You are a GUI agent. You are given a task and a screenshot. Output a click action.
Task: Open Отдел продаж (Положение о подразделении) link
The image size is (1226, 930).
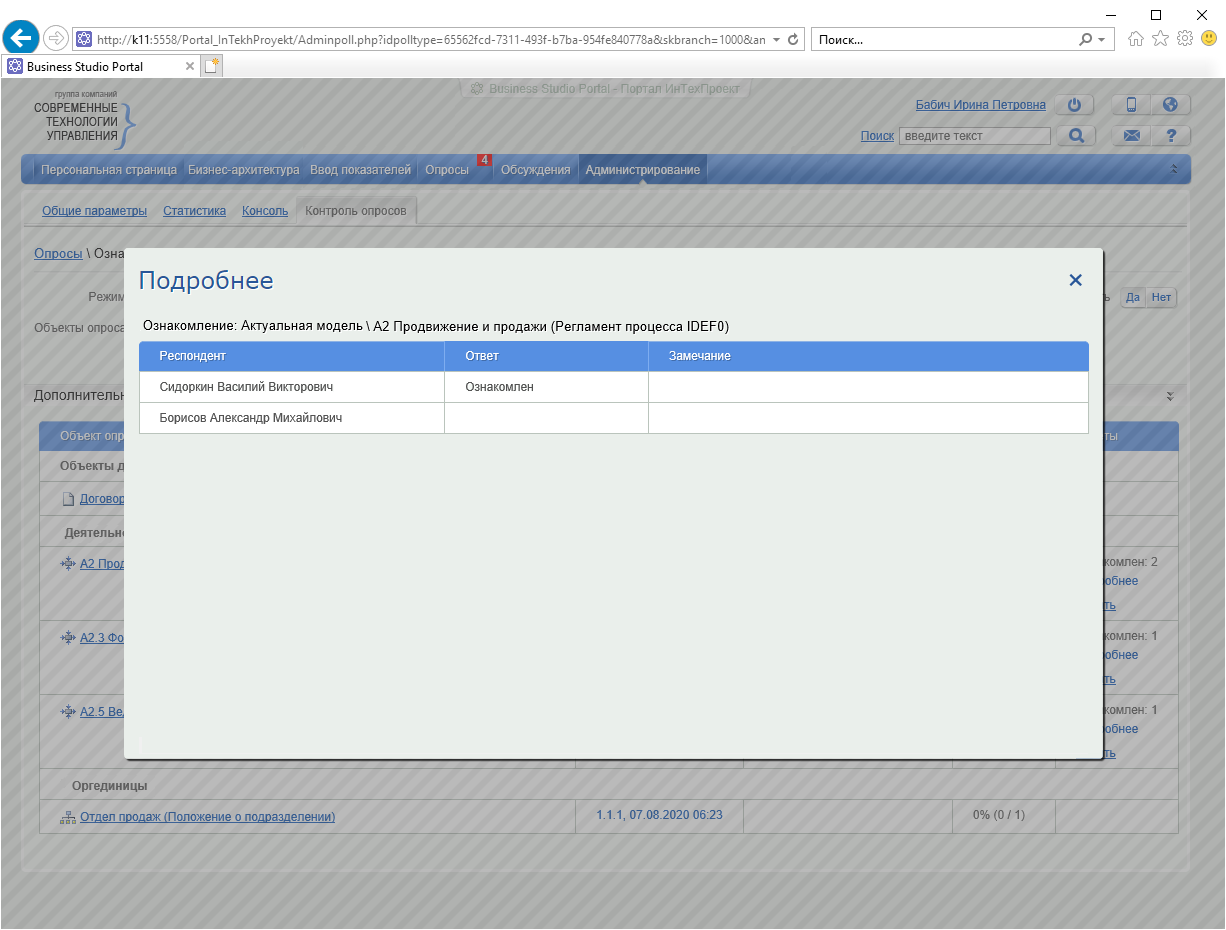(x=207, y=817)
